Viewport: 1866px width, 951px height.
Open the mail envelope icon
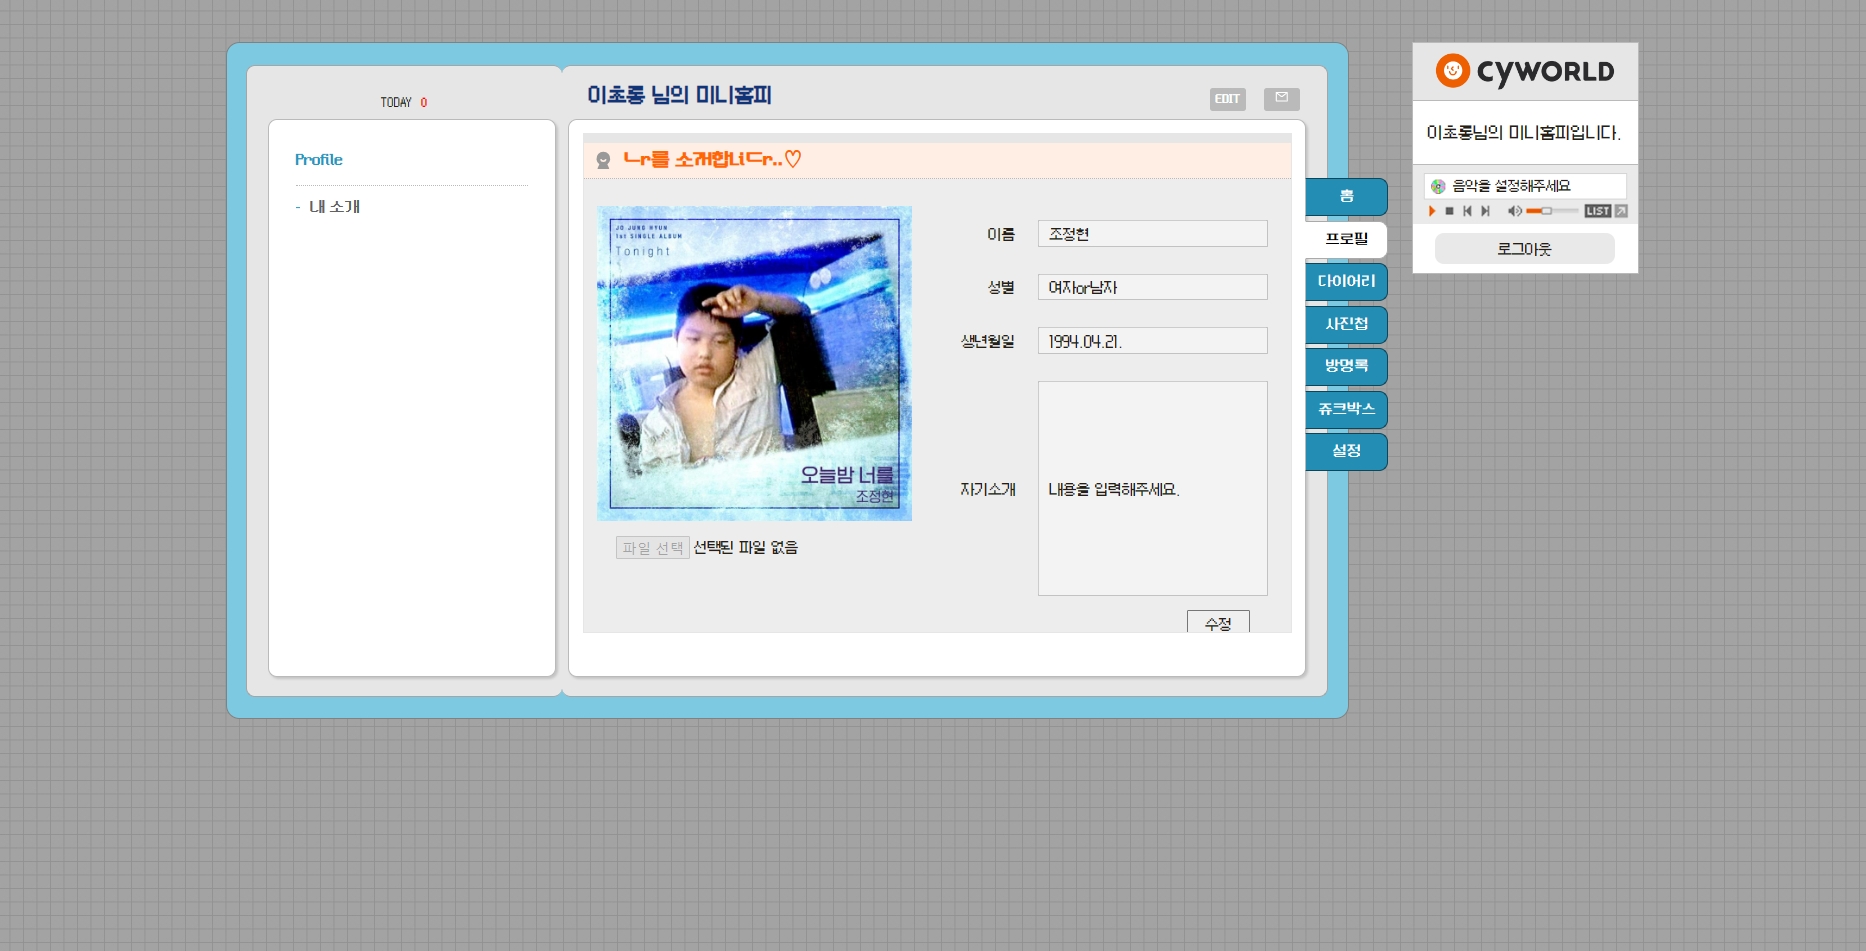pos(1281,98)
